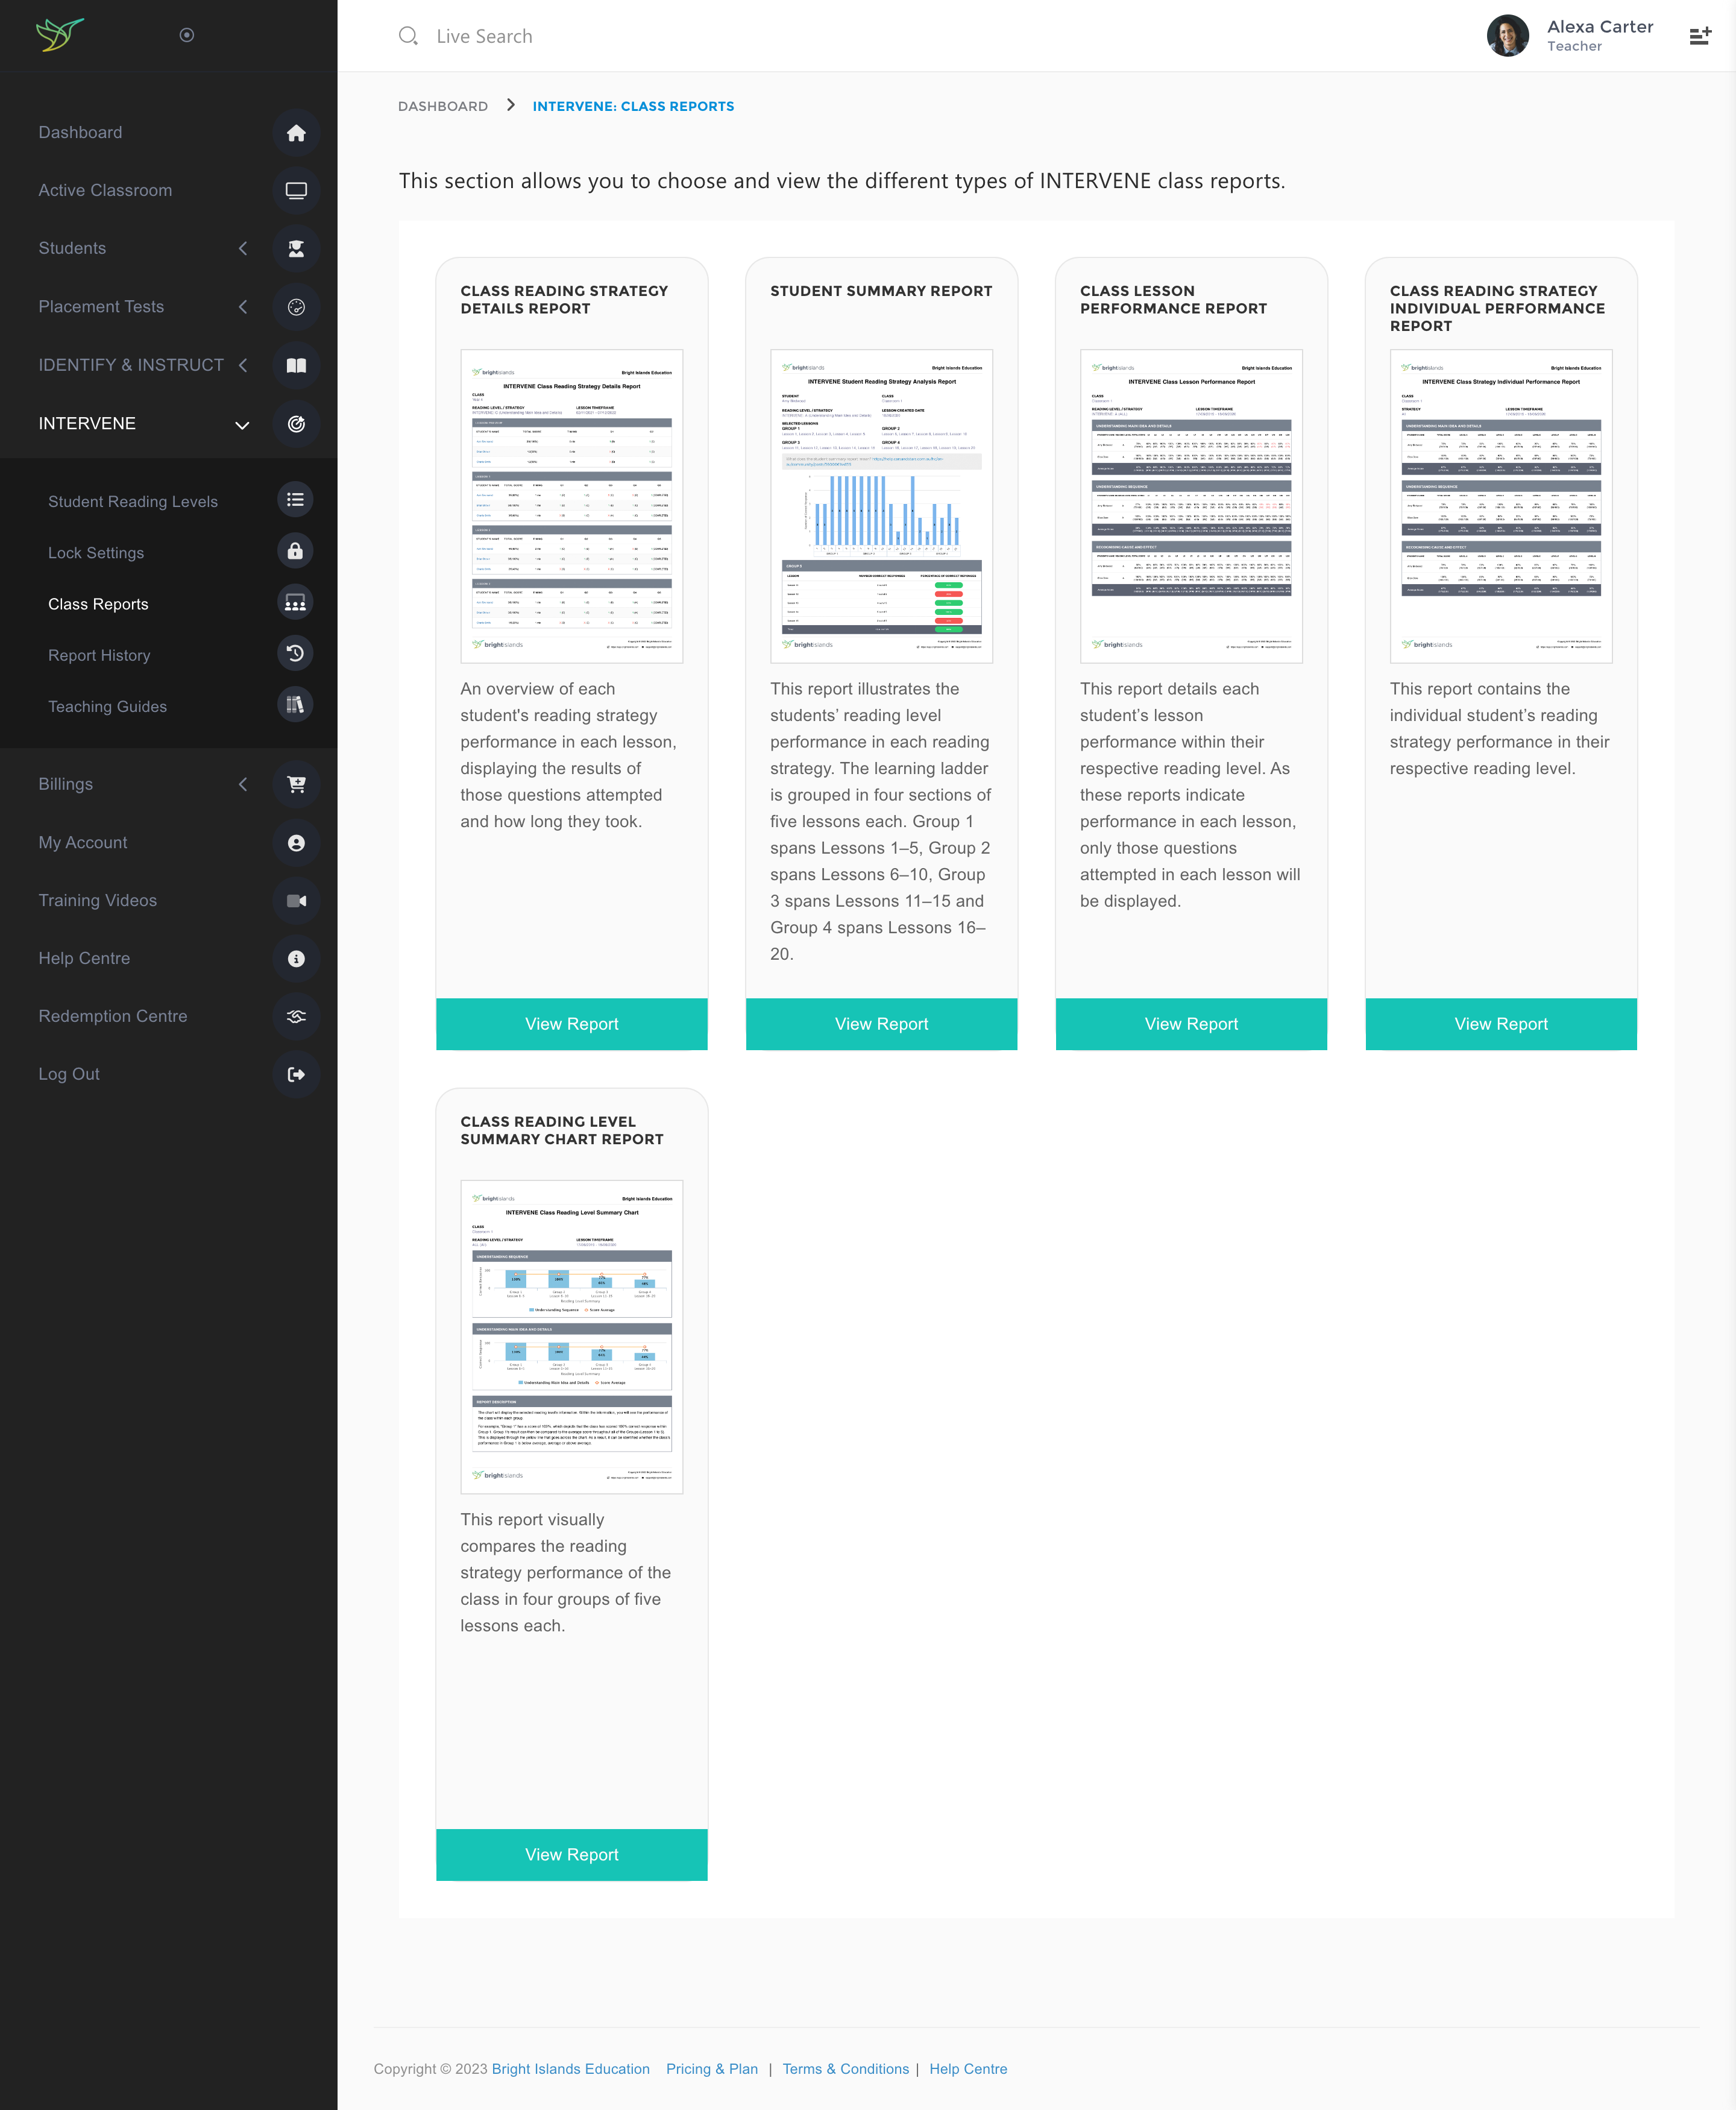This screenshot has width=1736, height=2110.
Task: View the Student Summary Report
Action: point(881,1024)
